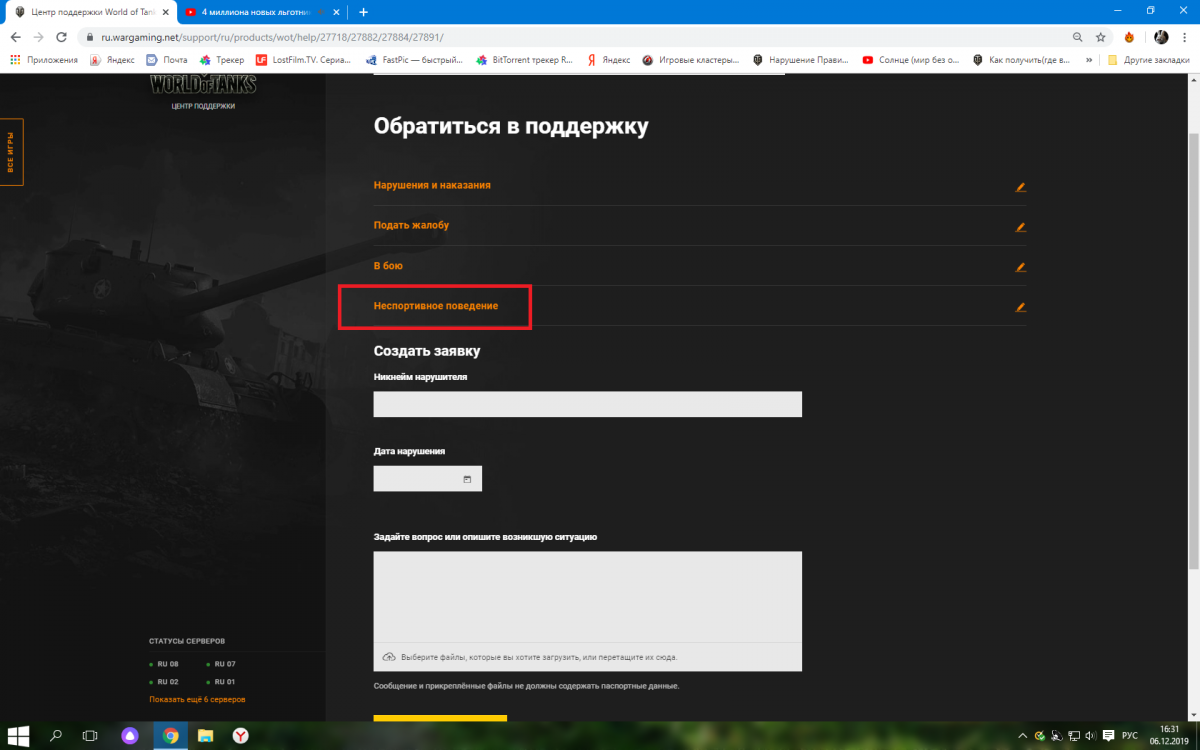Click the yellow submit button at the bottom

[x=440, y=718]
